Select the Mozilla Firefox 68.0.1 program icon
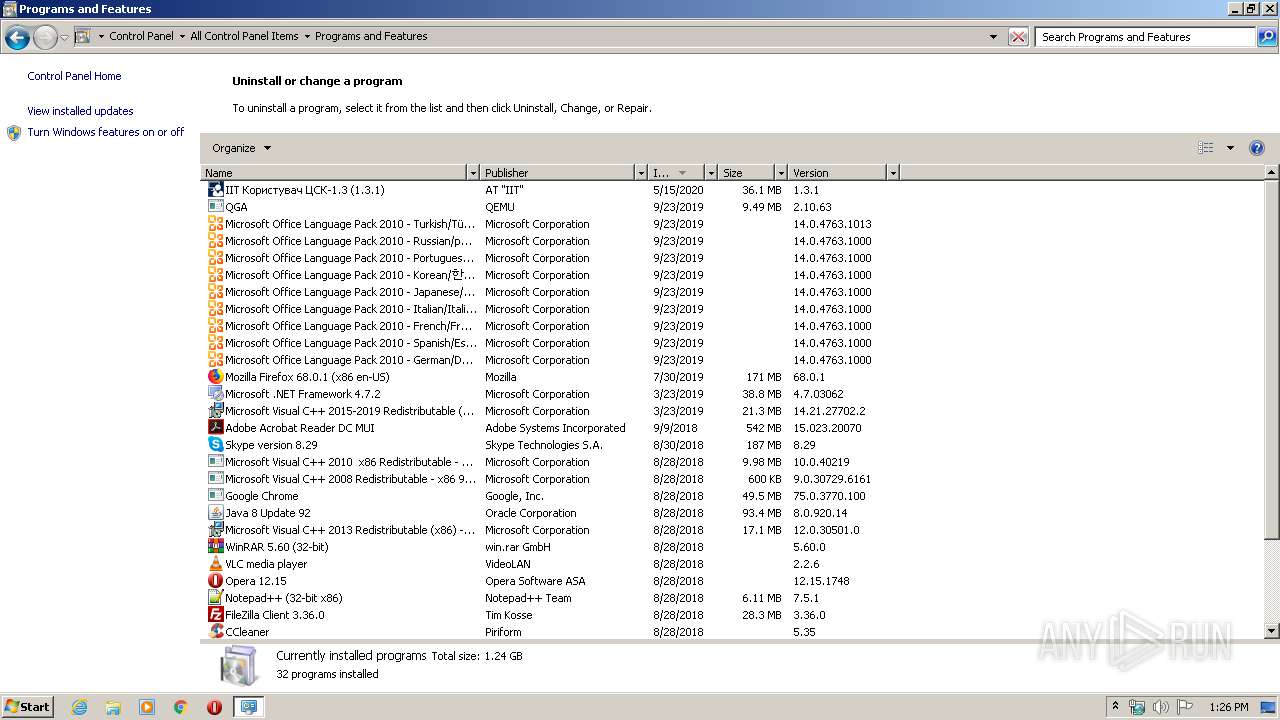The image size is (1280, 720). click(215, 377)
